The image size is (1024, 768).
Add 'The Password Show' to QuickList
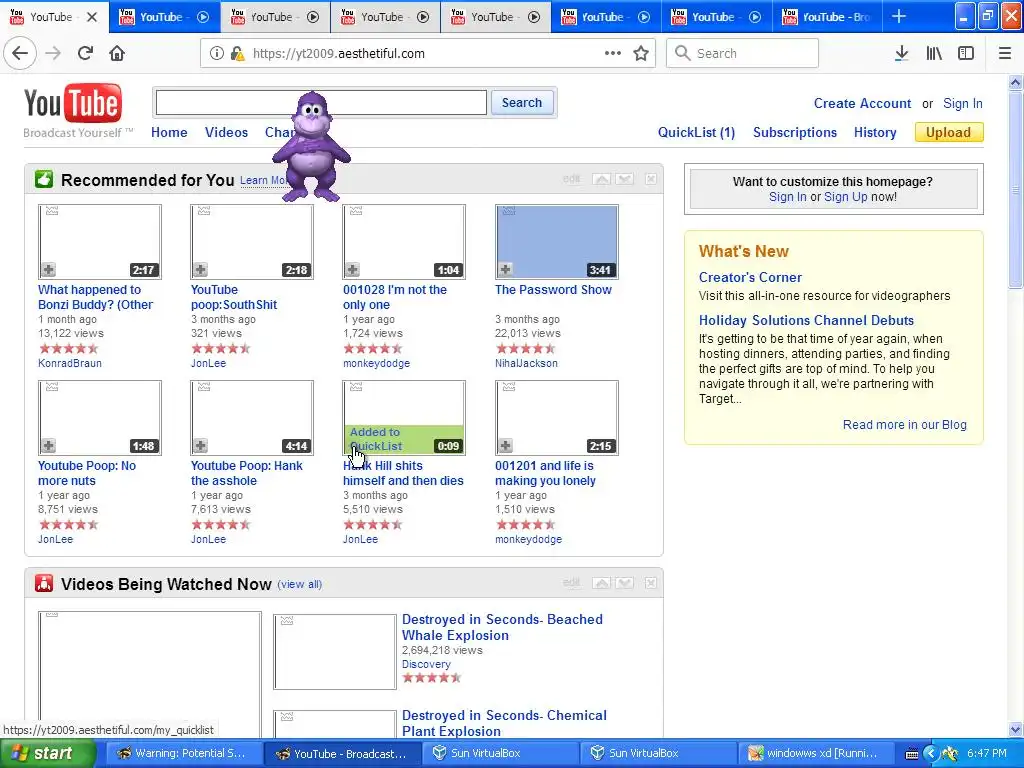[505, 269]
